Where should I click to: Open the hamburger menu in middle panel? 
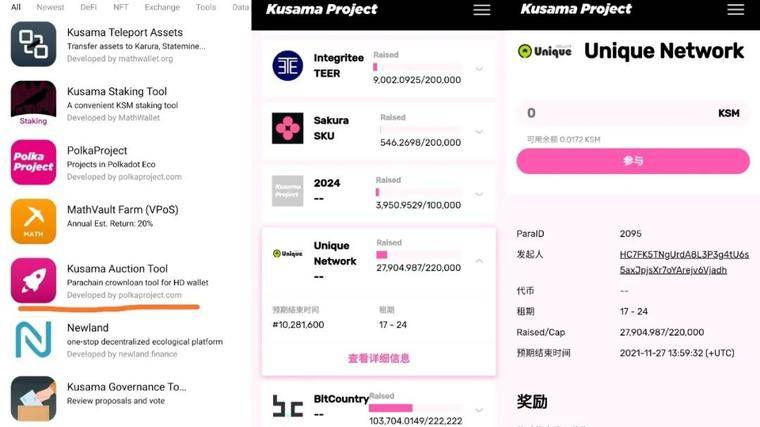[x=481, y=10]
